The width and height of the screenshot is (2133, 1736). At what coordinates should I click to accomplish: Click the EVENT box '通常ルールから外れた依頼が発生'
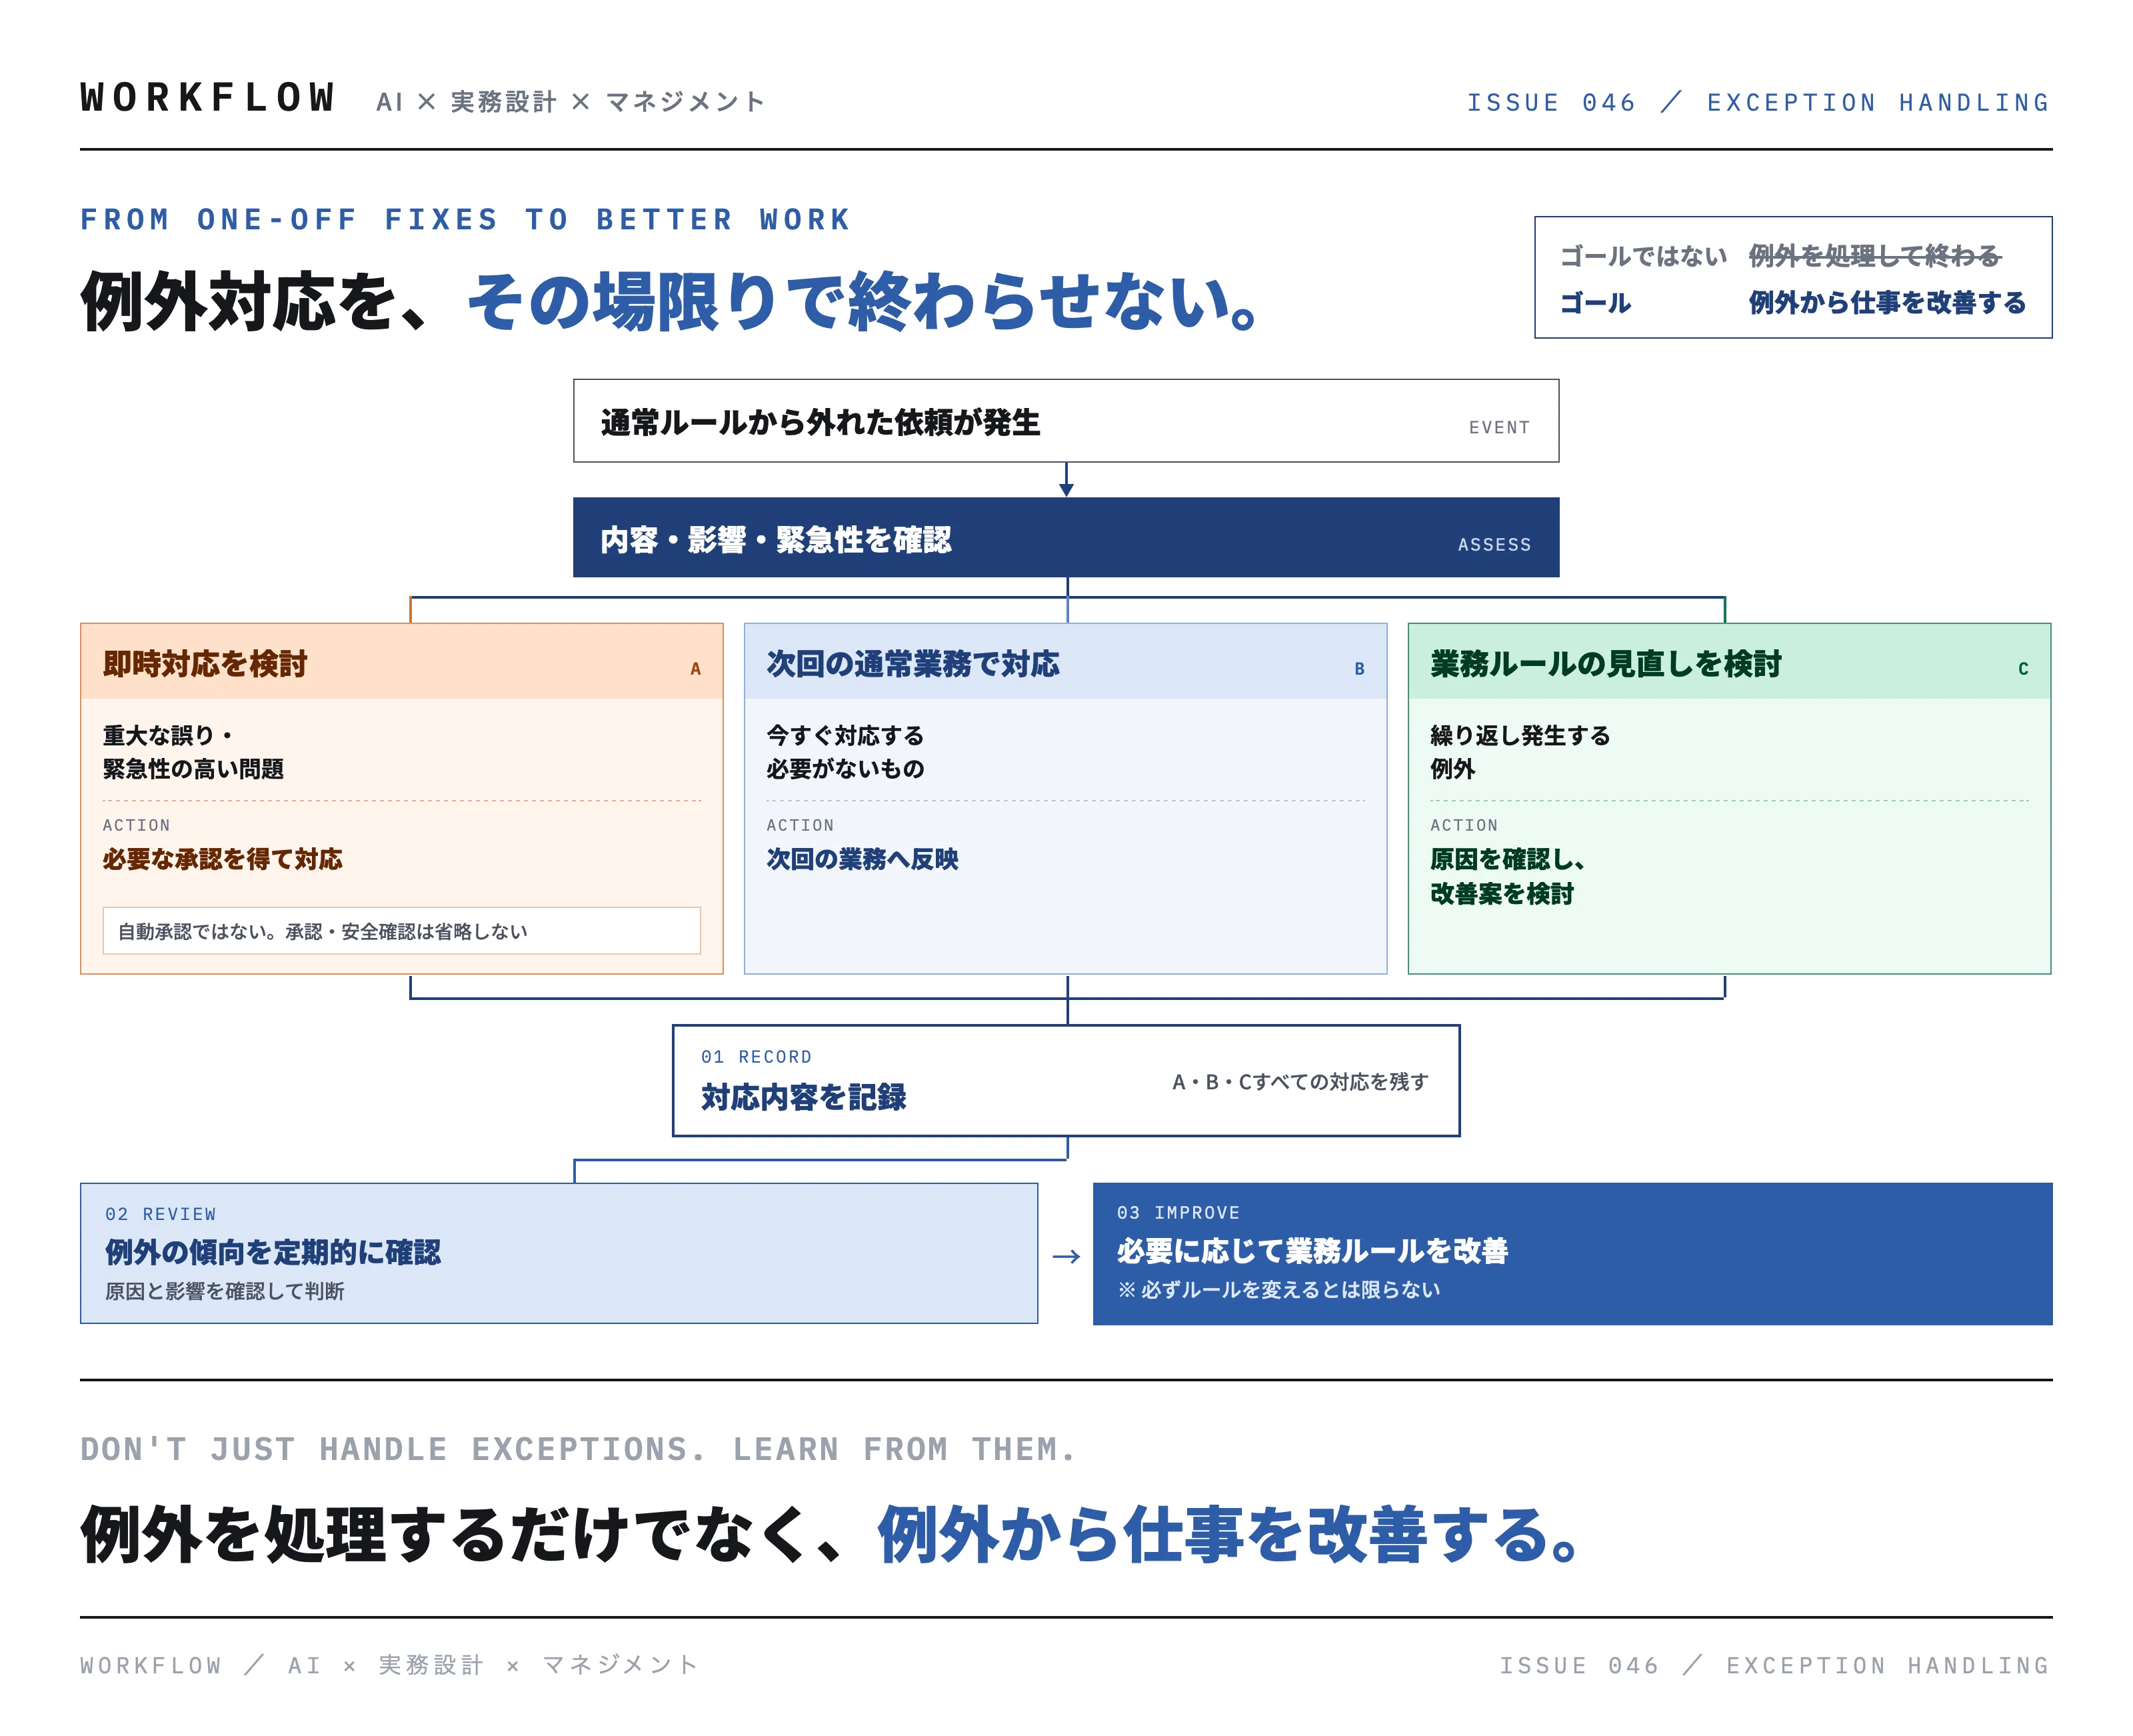1066,421
